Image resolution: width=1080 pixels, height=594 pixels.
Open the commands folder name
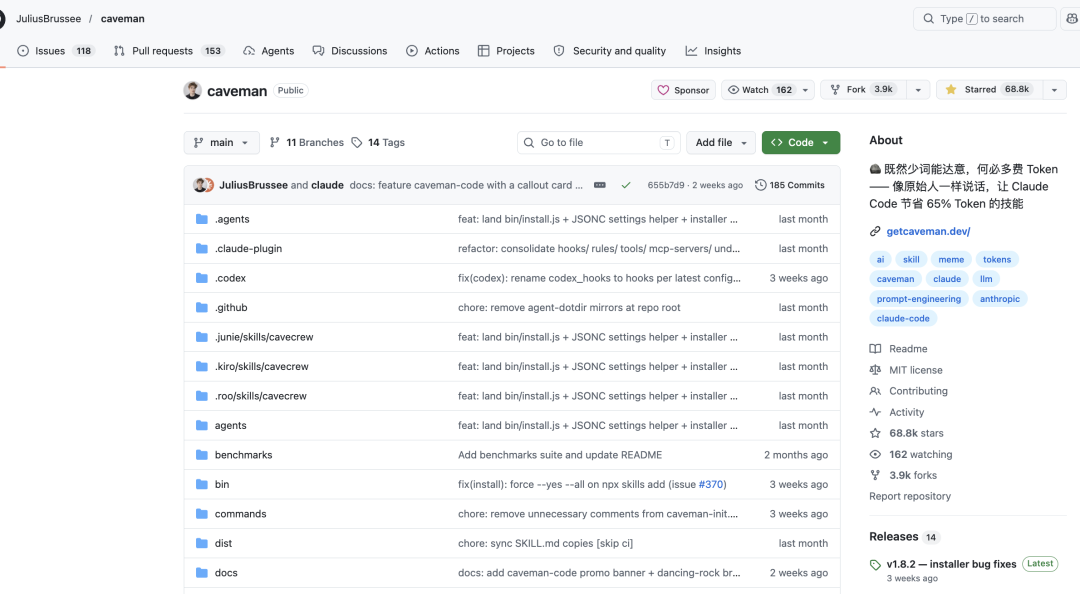(240, 514)
